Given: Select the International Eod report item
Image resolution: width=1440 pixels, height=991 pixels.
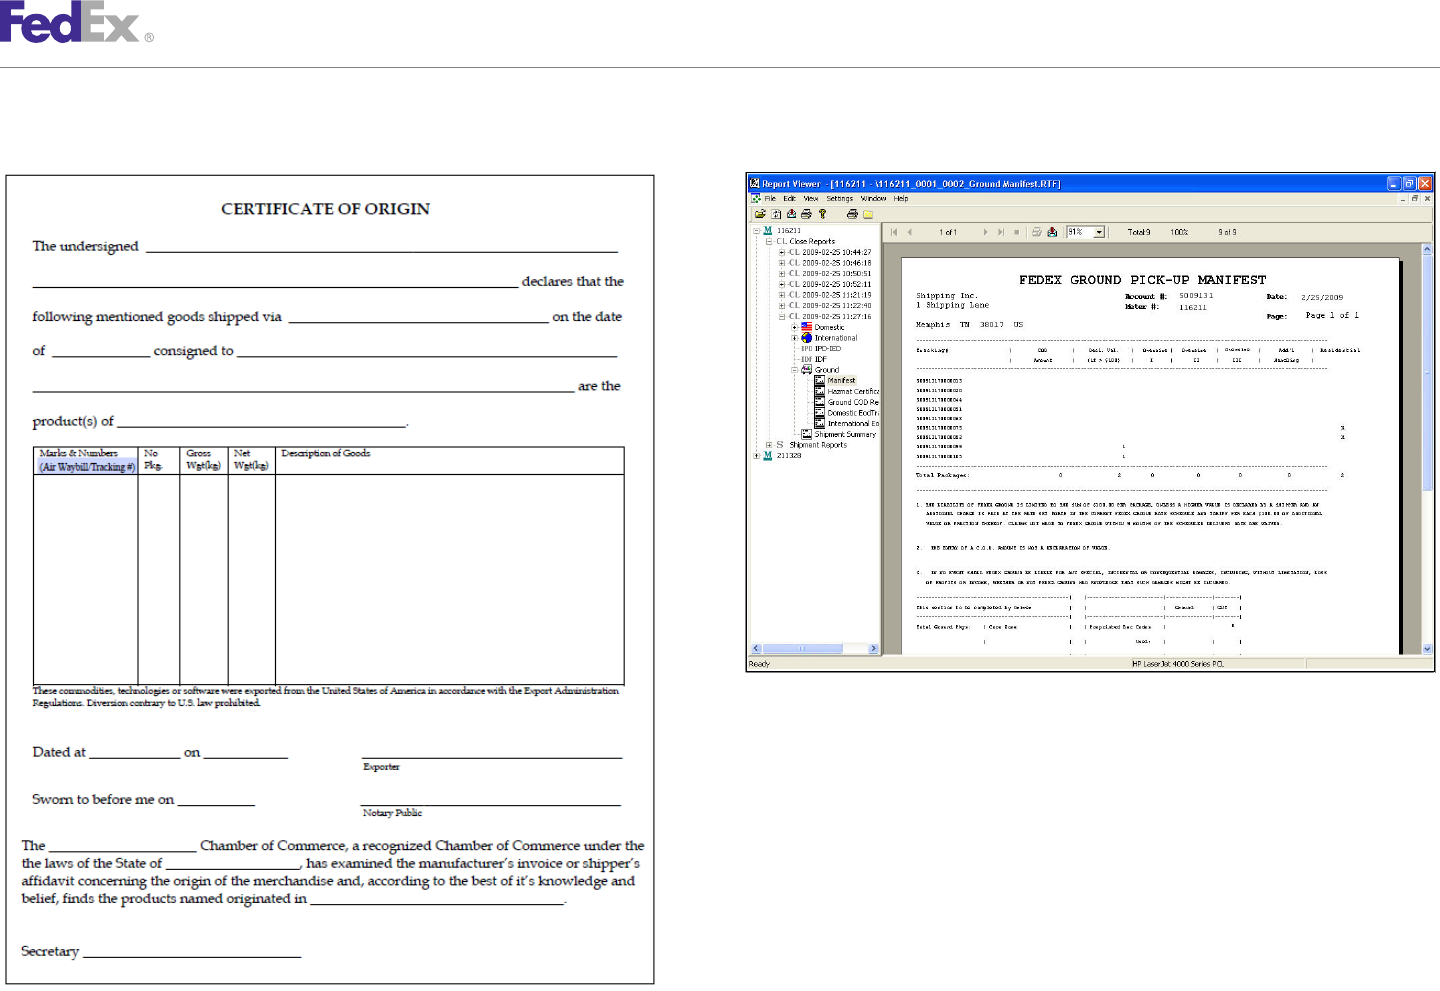Looking at the screenshot, I should coord(853,423).
